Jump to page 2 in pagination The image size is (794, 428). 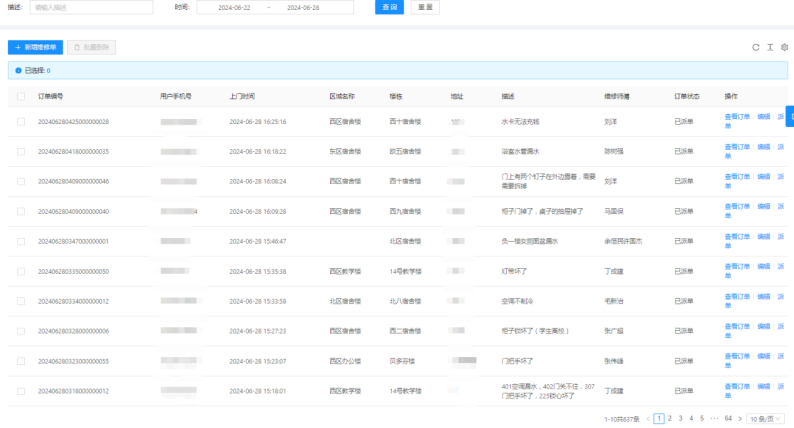pos(669,418)
